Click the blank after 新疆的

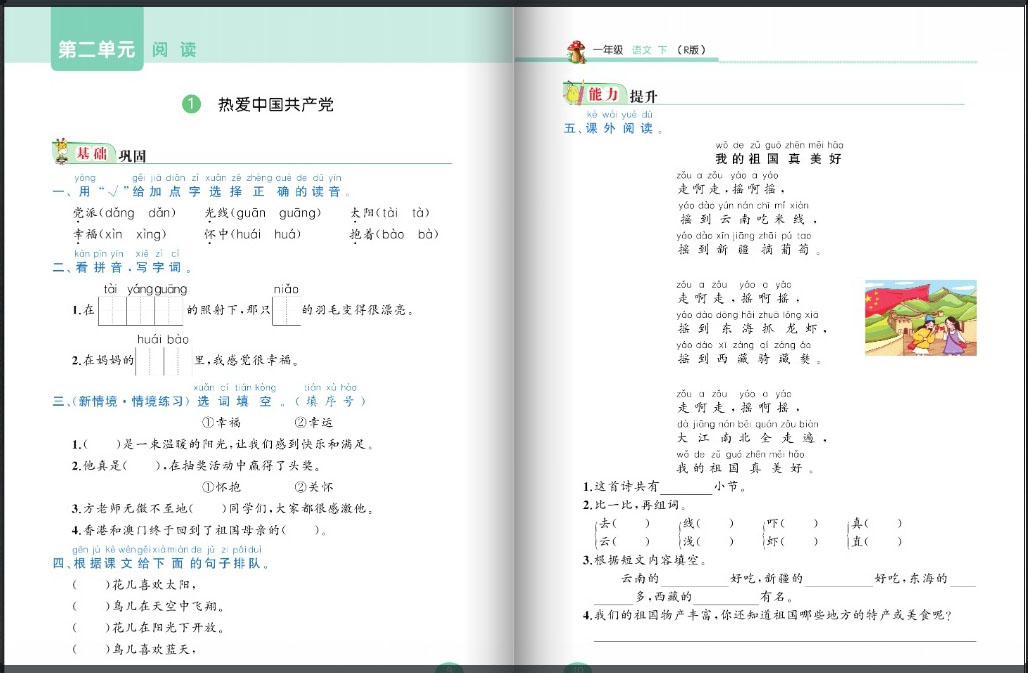click(839, 579)
